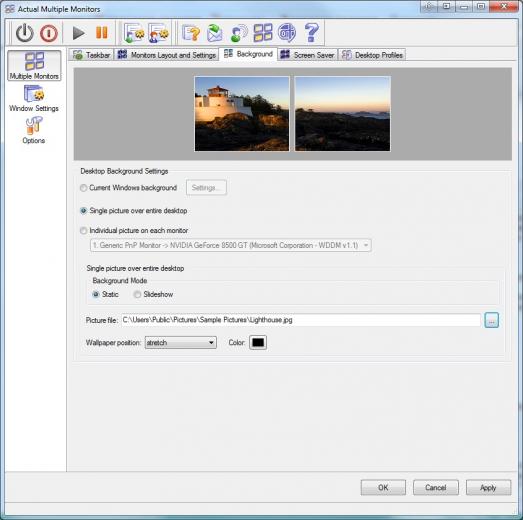Expand the Generic PnP Monitor dropdown
Image resolution: width=523 pixels, height=520 pixels.
click(231, 245)
